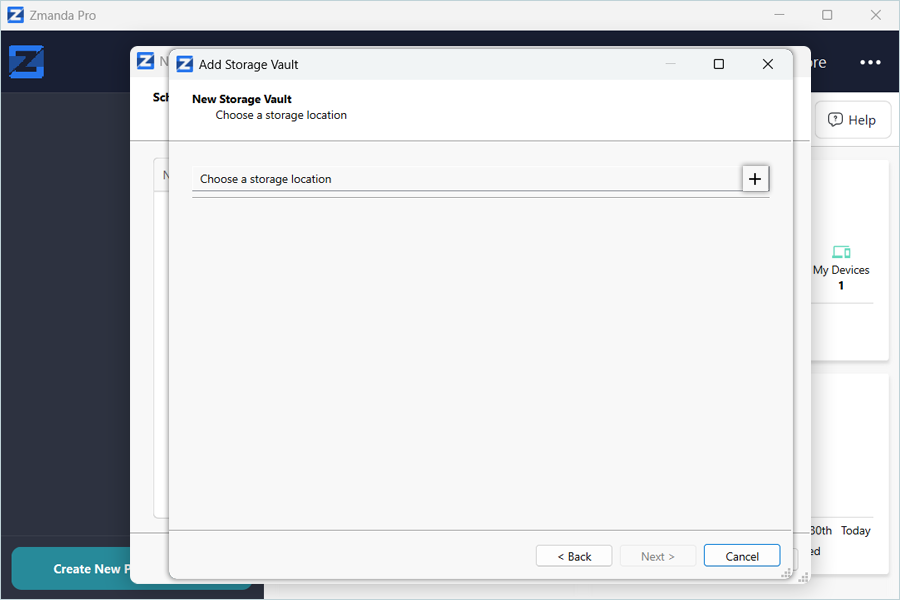
Task: Maximize the Zmanda Pro main window
Action: (827, 15)
